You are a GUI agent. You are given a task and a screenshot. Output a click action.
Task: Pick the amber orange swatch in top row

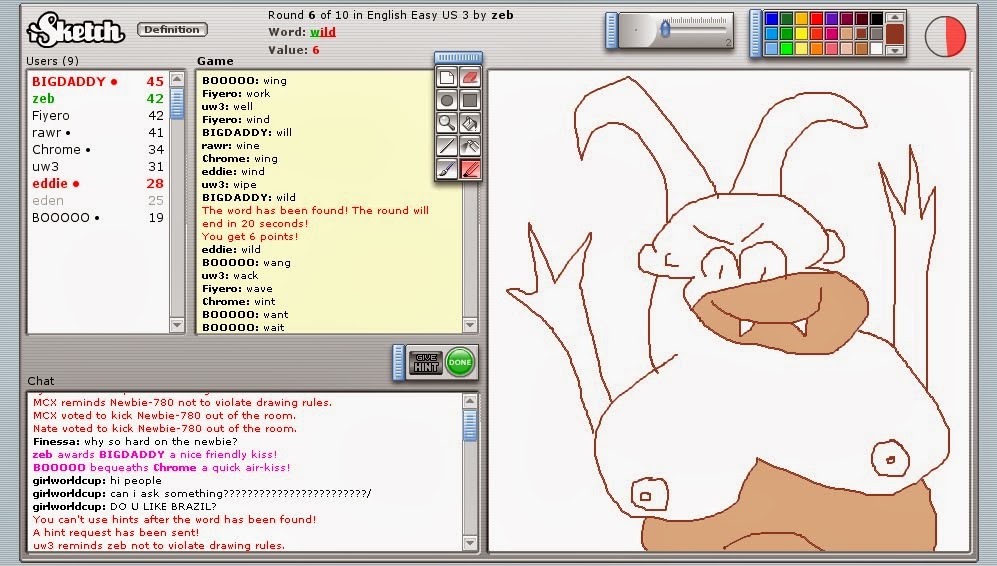tap(802, 18)
